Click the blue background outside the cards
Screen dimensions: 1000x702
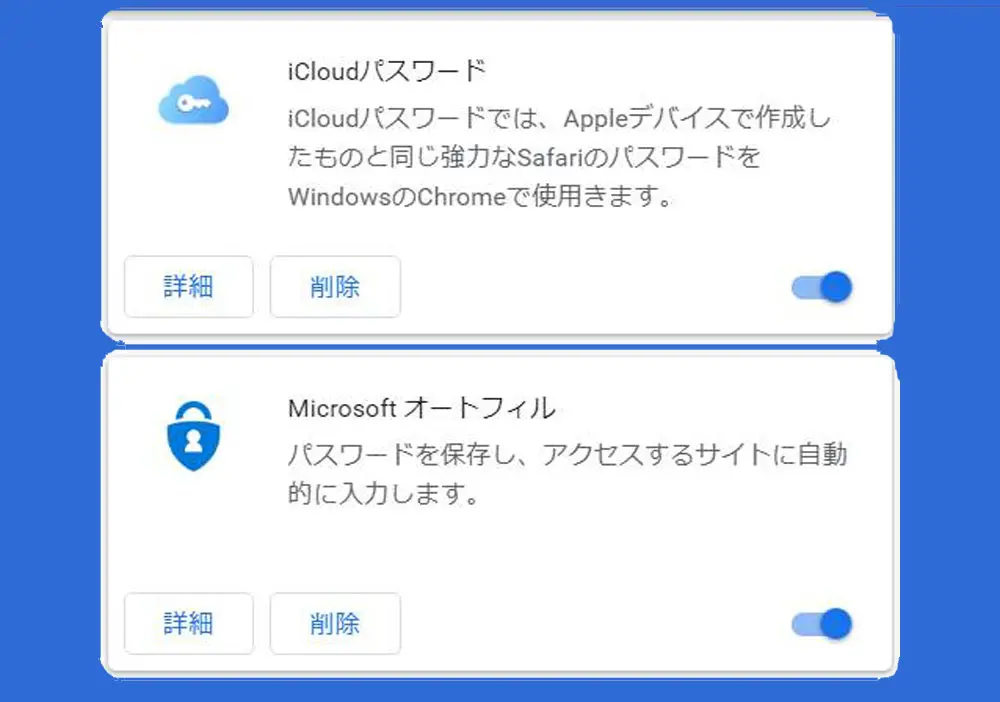(x=50, y=350)
